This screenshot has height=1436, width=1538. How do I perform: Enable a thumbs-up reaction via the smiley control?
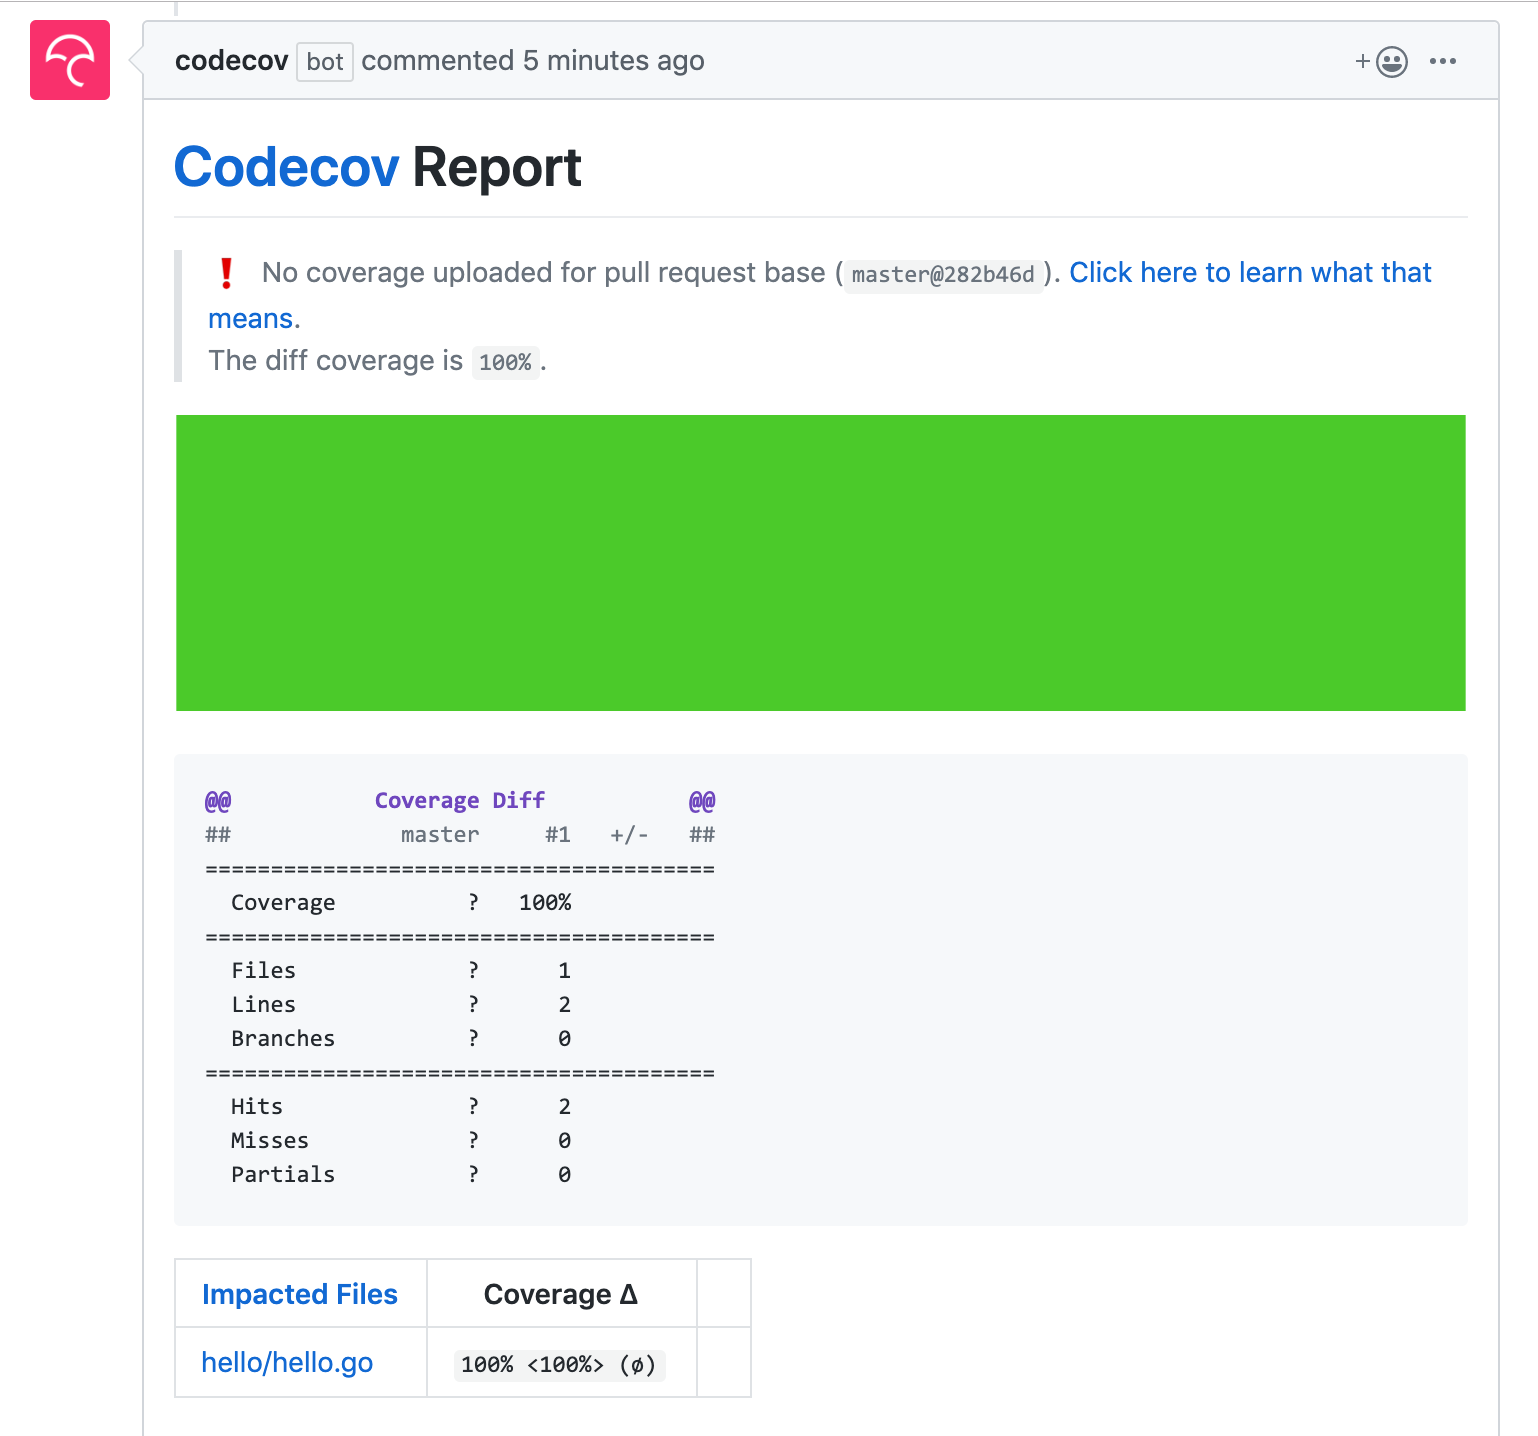click(1390, 61)
